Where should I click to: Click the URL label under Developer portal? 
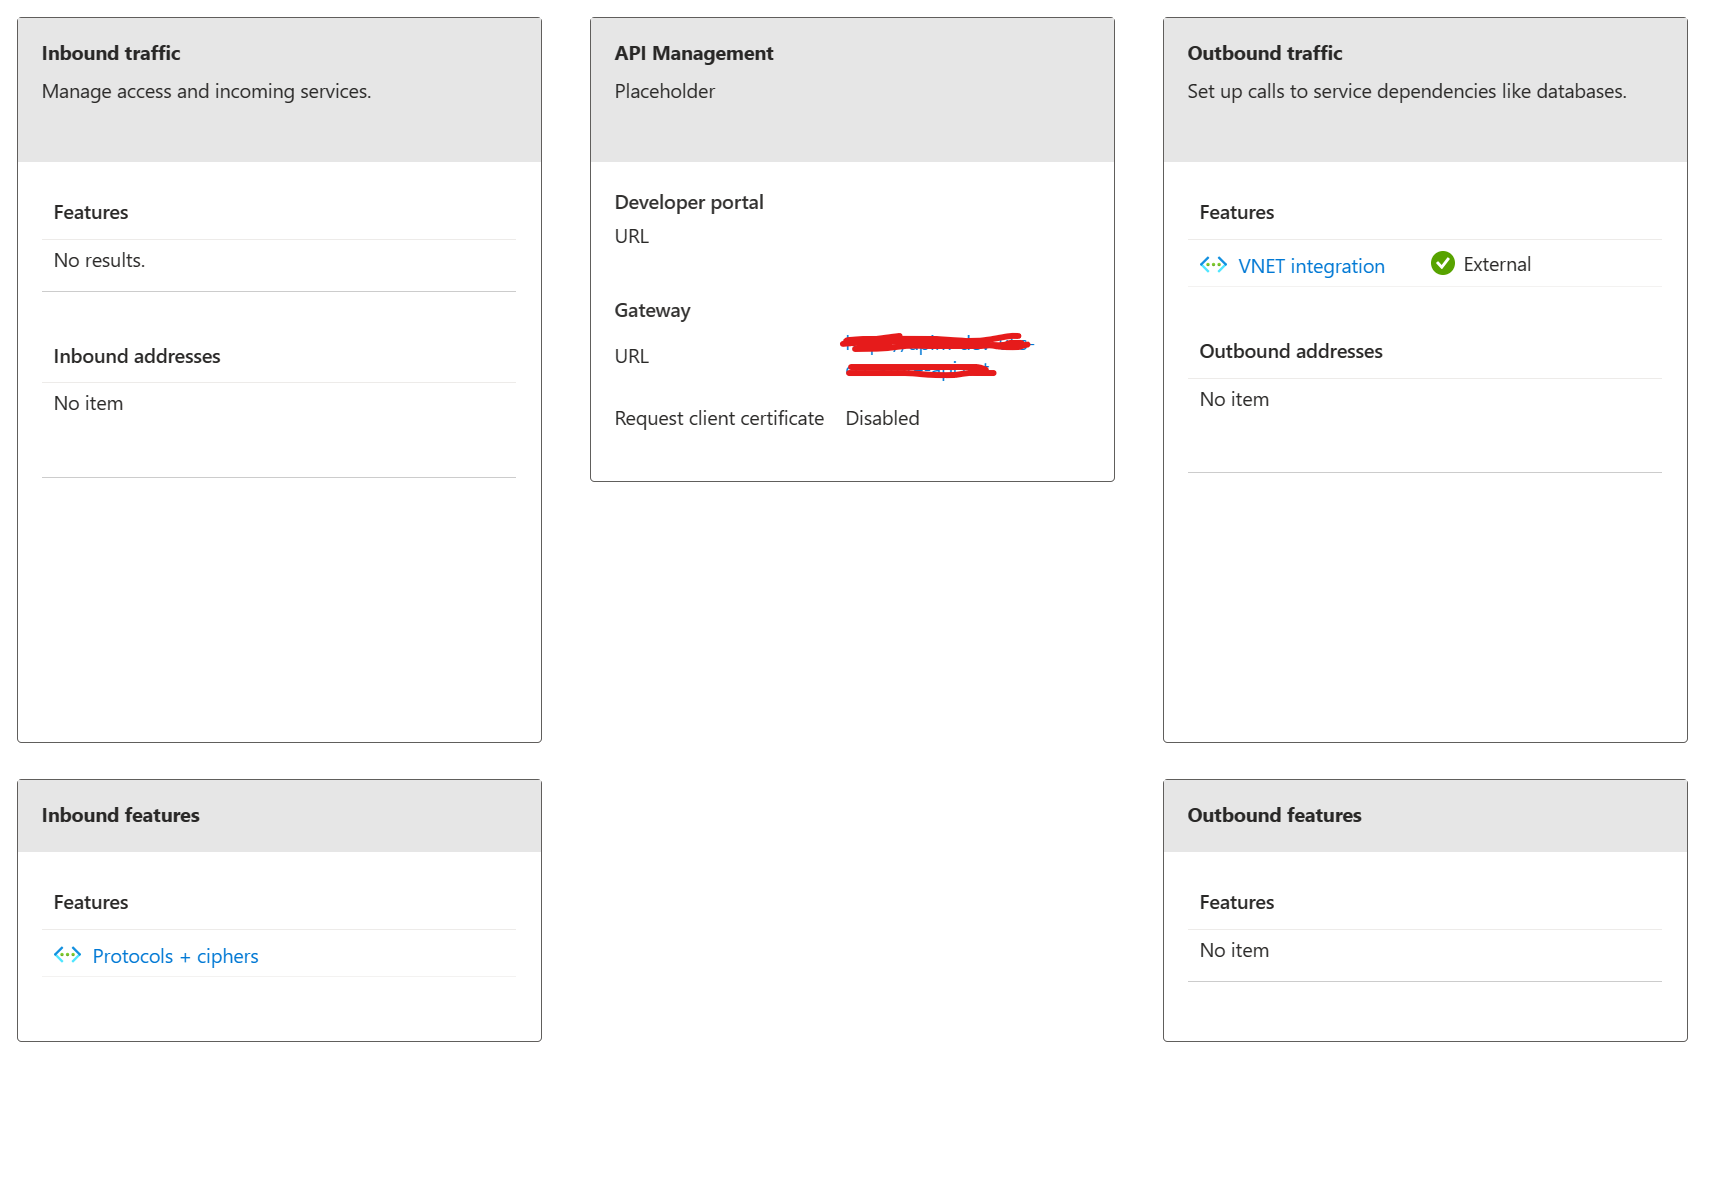[x=632, y=236]
